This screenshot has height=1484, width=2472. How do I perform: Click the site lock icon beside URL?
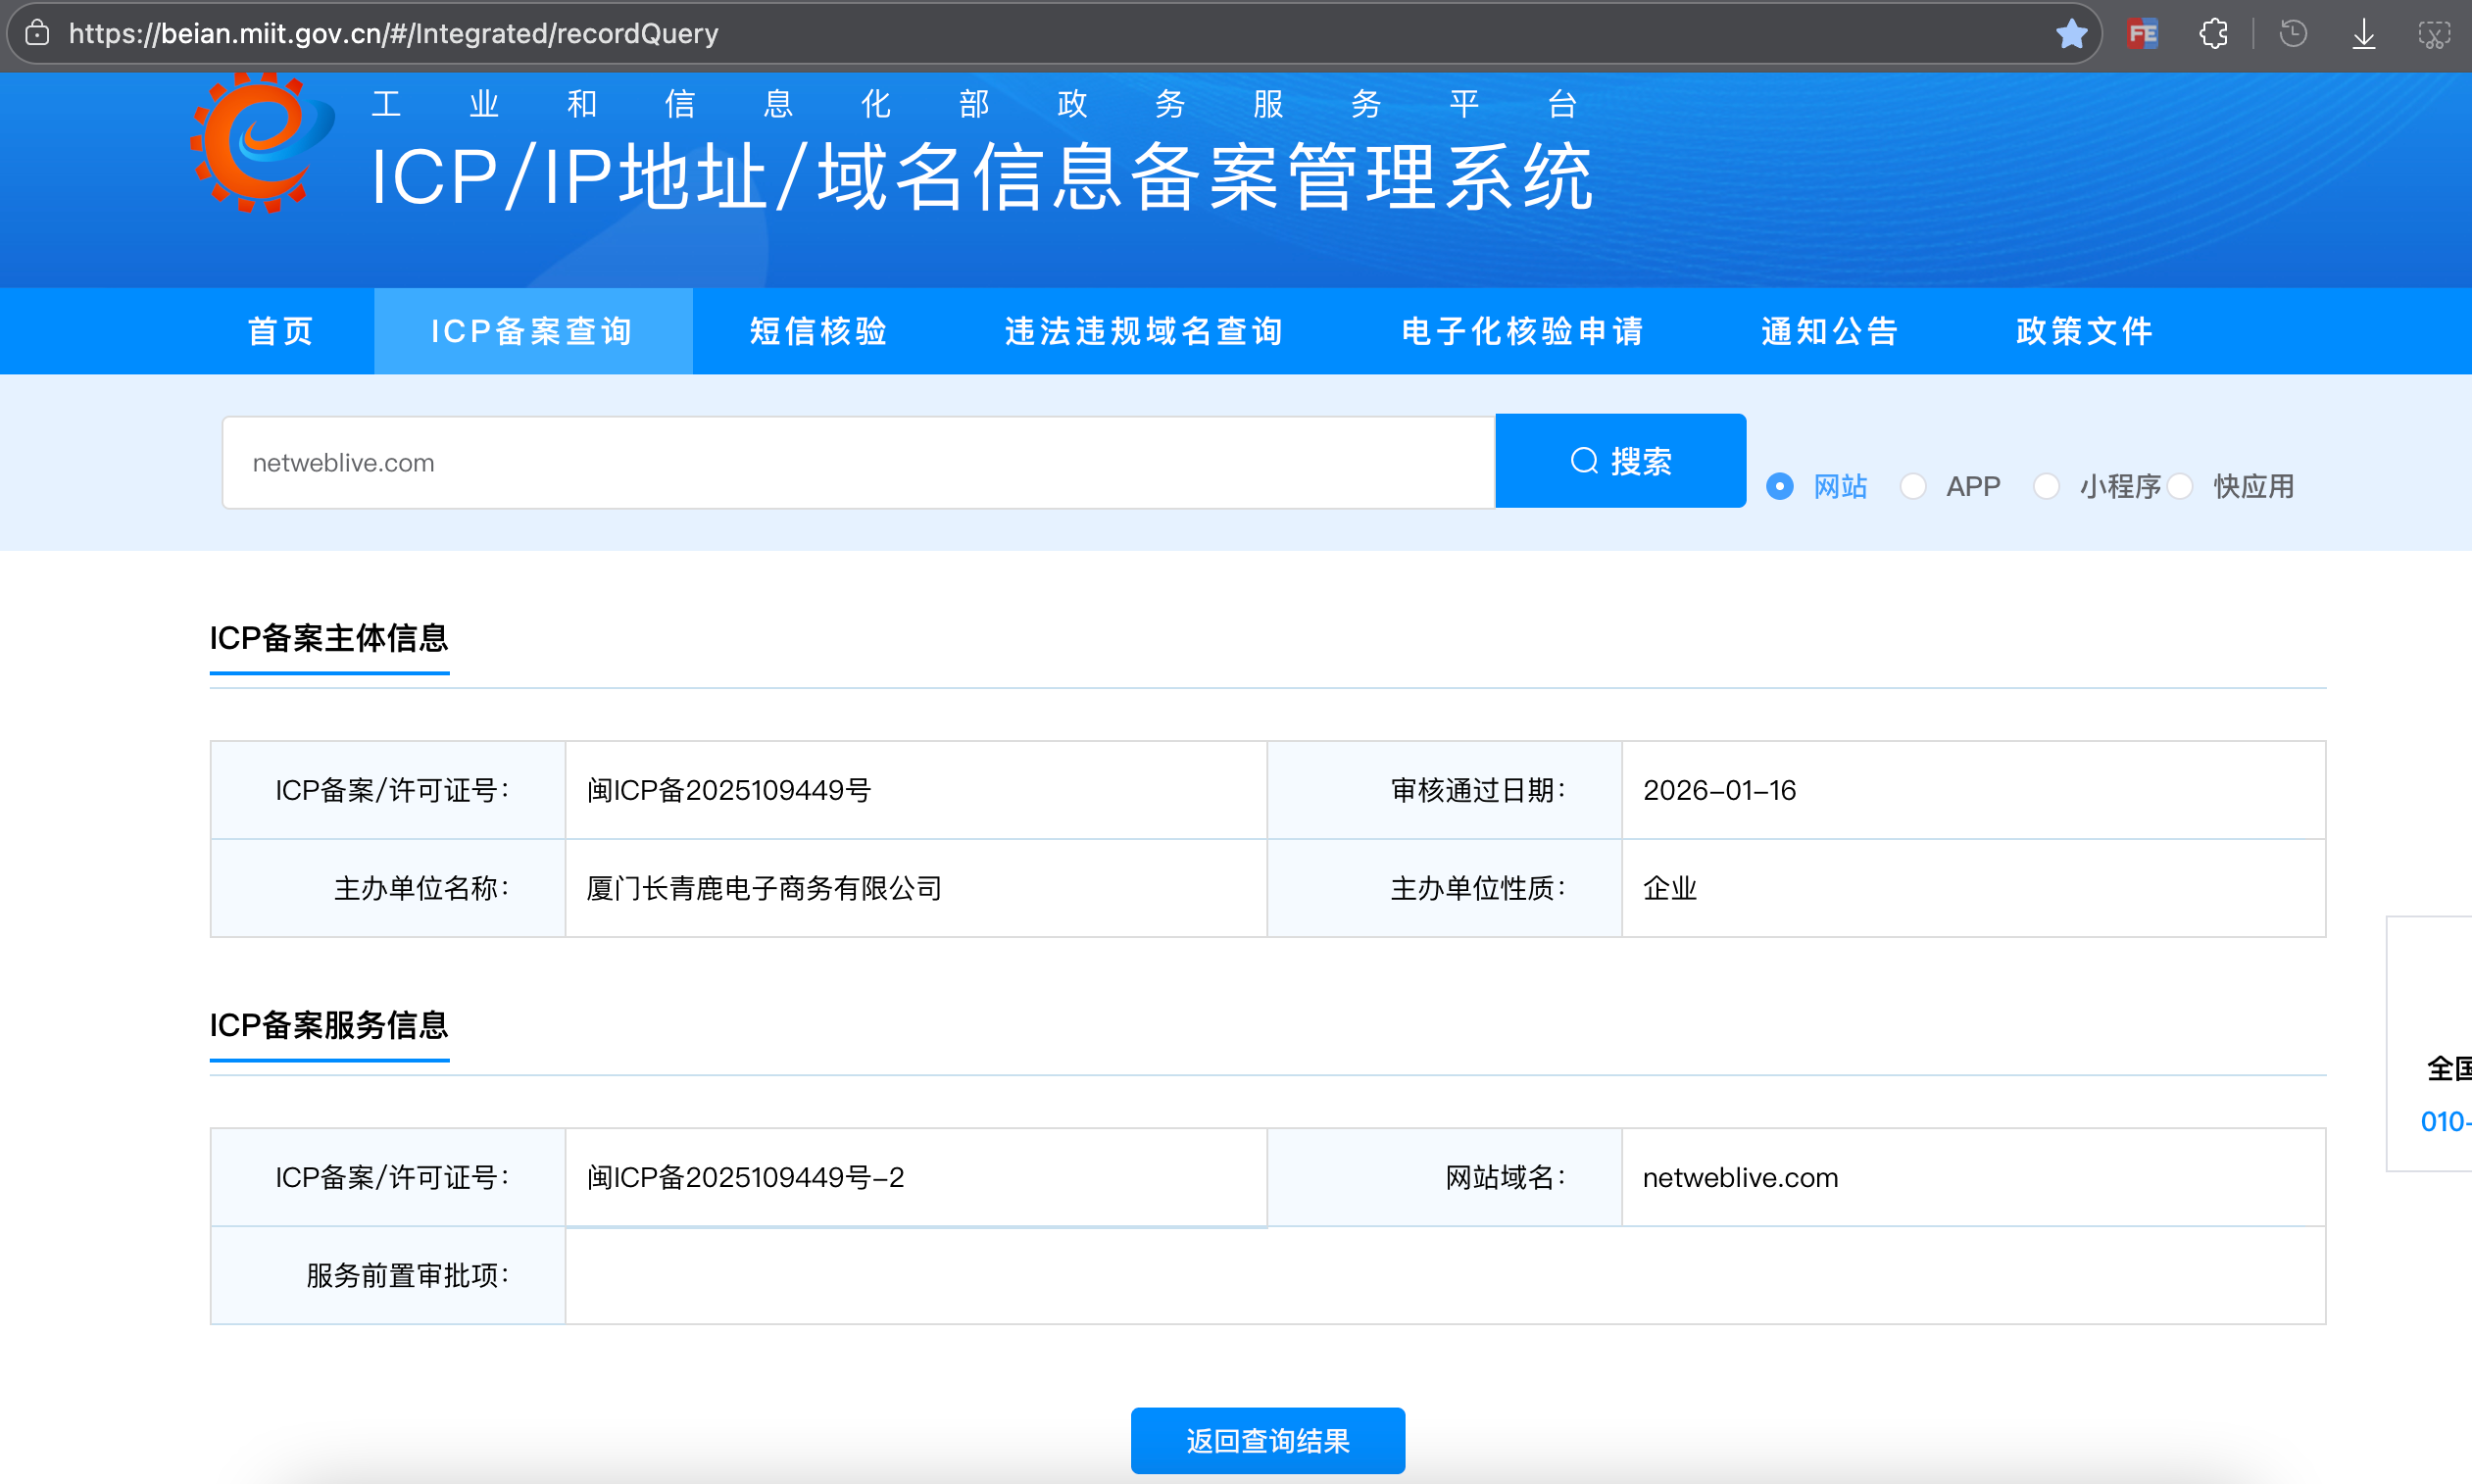tap(37, 34)
